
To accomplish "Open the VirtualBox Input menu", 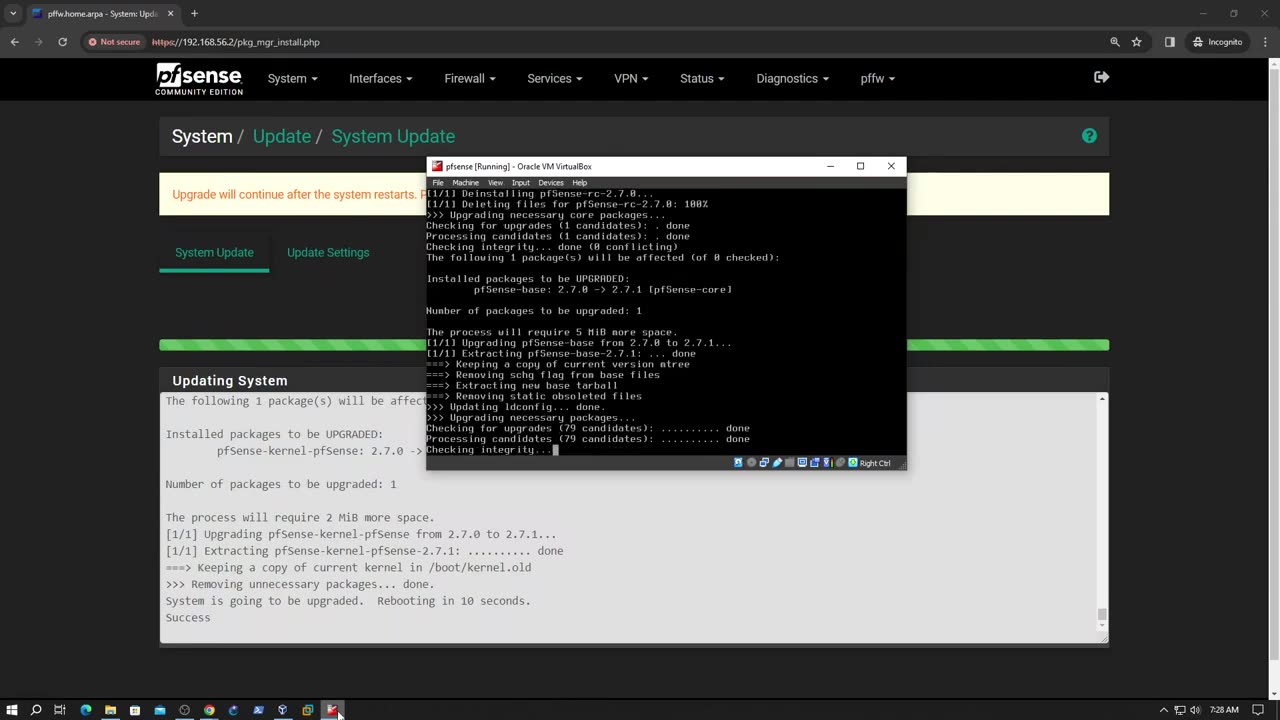I will [520, 183].
